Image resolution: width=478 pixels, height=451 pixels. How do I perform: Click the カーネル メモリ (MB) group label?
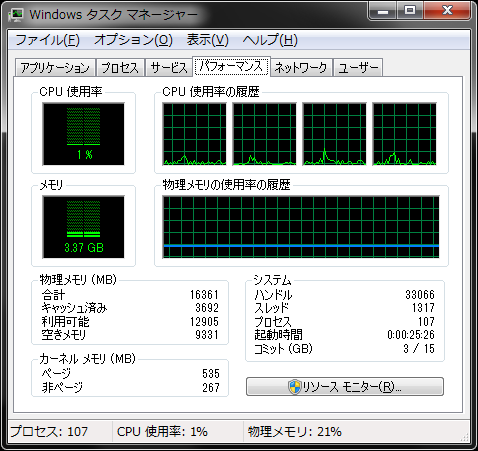pyautogui.click(x=88, y=359)
